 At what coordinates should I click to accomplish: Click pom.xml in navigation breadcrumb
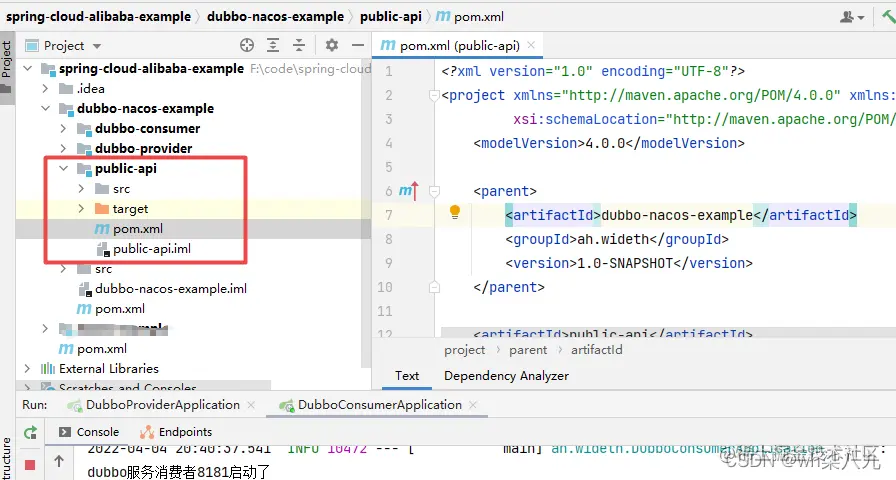coord(471,17)
